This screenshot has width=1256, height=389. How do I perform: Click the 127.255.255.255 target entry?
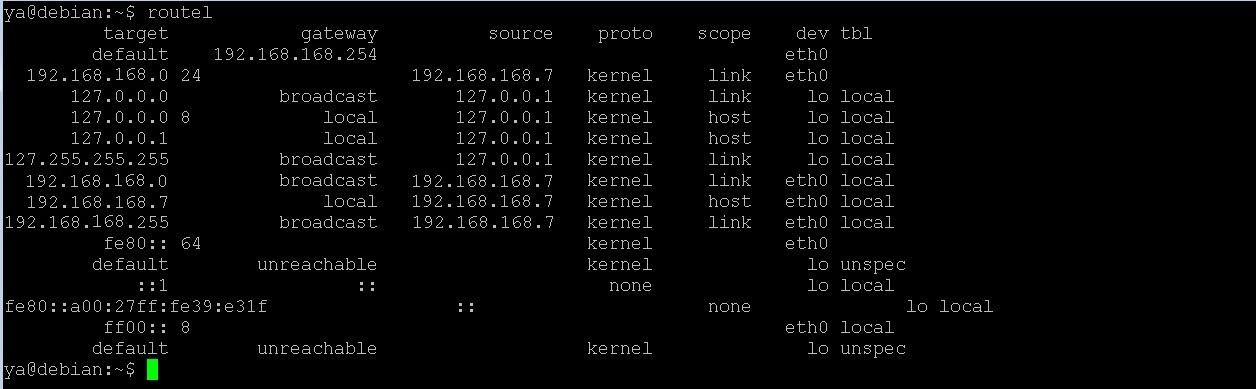(x=87, y=160)
